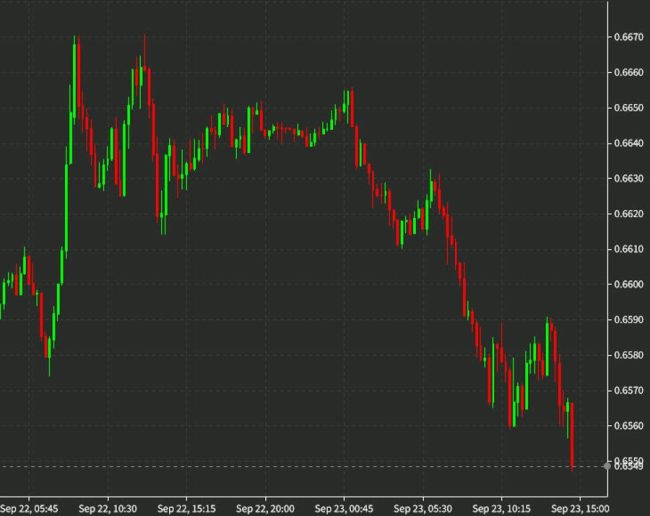Click the 0.6570 price axis label
650x516 pixels.
coord(626,390)
